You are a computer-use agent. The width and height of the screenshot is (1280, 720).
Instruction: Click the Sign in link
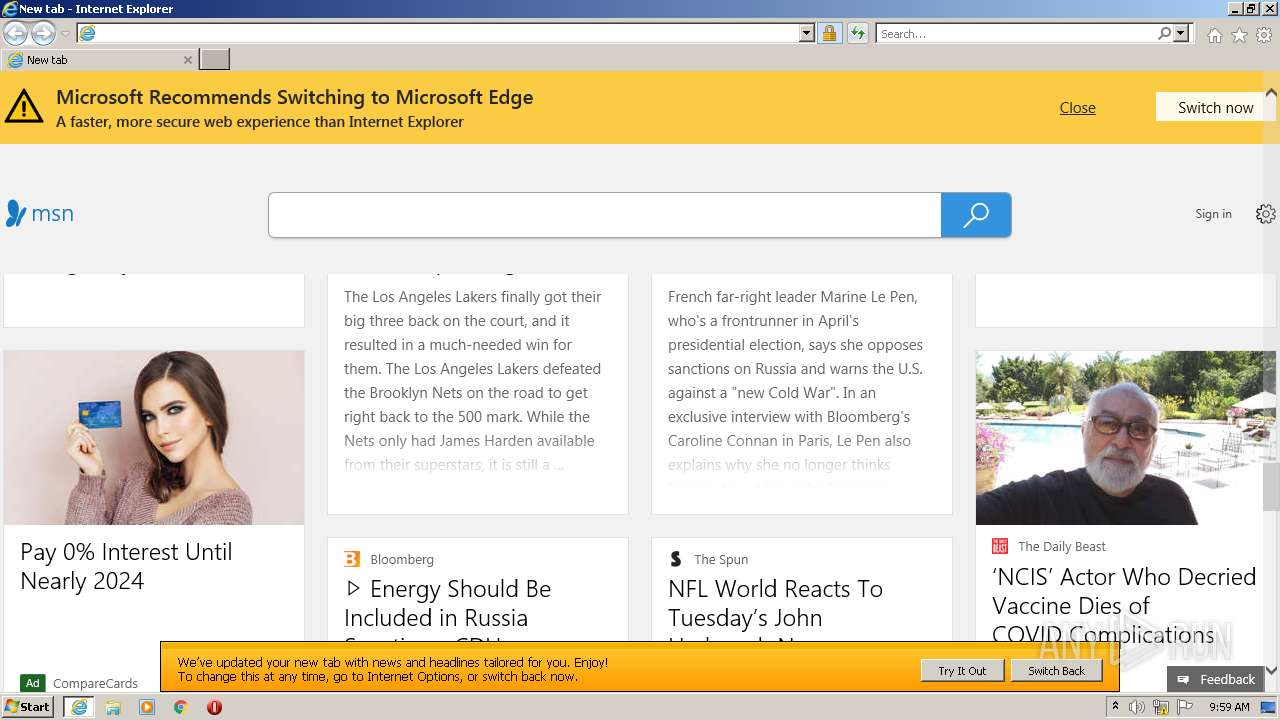1213,214
